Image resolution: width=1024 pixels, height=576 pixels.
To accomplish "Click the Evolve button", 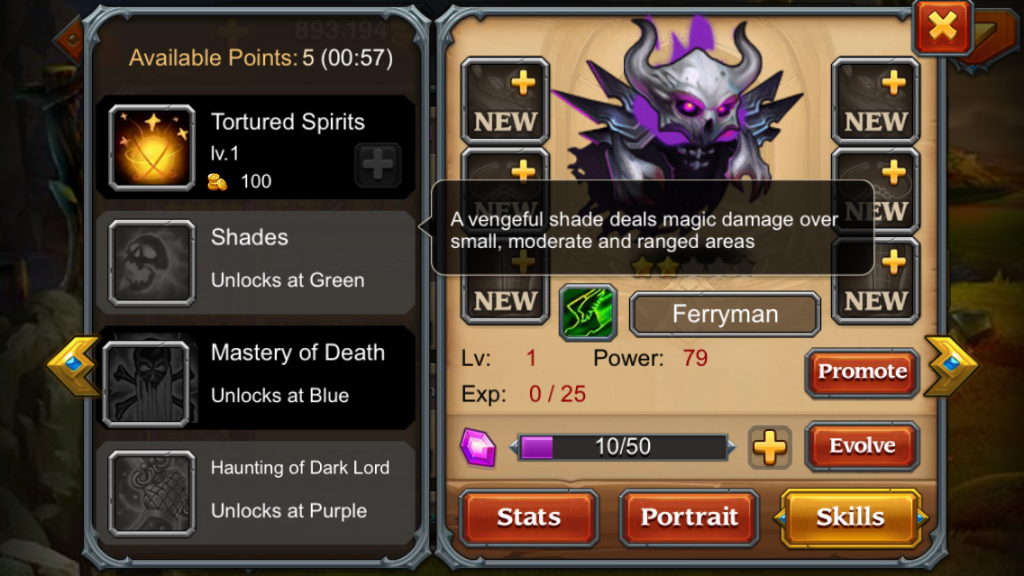I will point(862,447).
